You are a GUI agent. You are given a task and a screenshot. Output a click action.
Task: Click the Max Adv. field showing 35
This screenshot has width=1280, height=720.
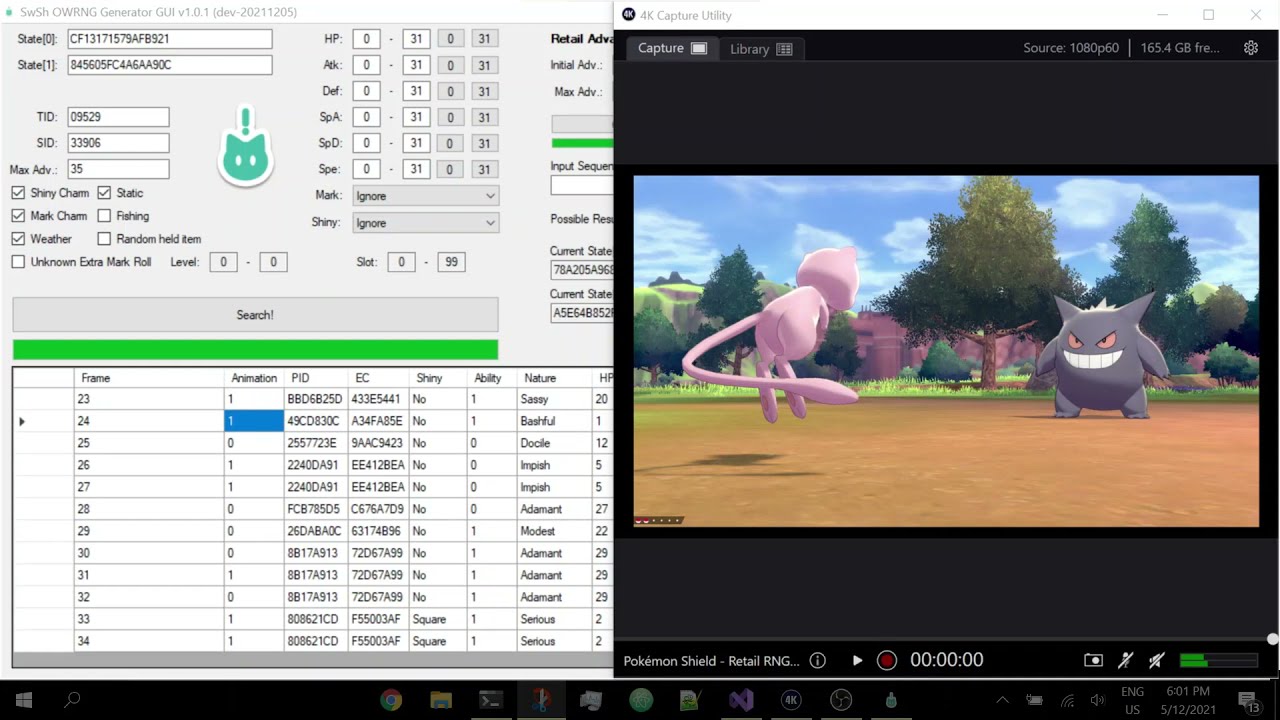pyautogui.click(x=118, y=169)
